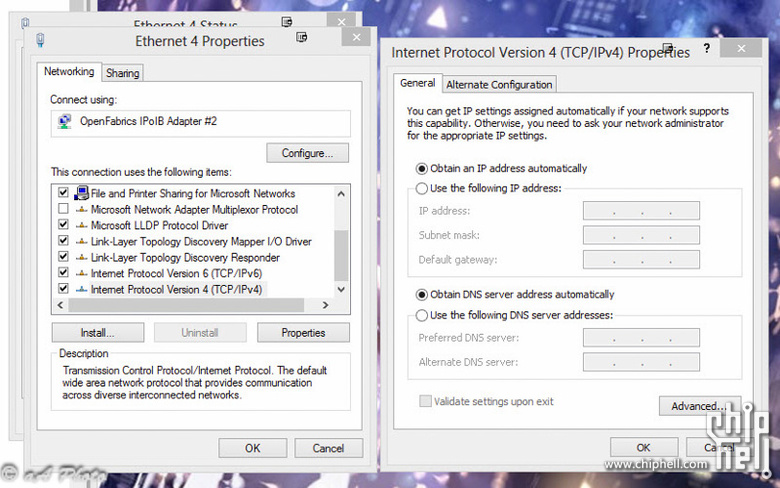Click the TCP/IPv4 protocol item icon
The width and height of the screenshot is (780, 488).
82,290
